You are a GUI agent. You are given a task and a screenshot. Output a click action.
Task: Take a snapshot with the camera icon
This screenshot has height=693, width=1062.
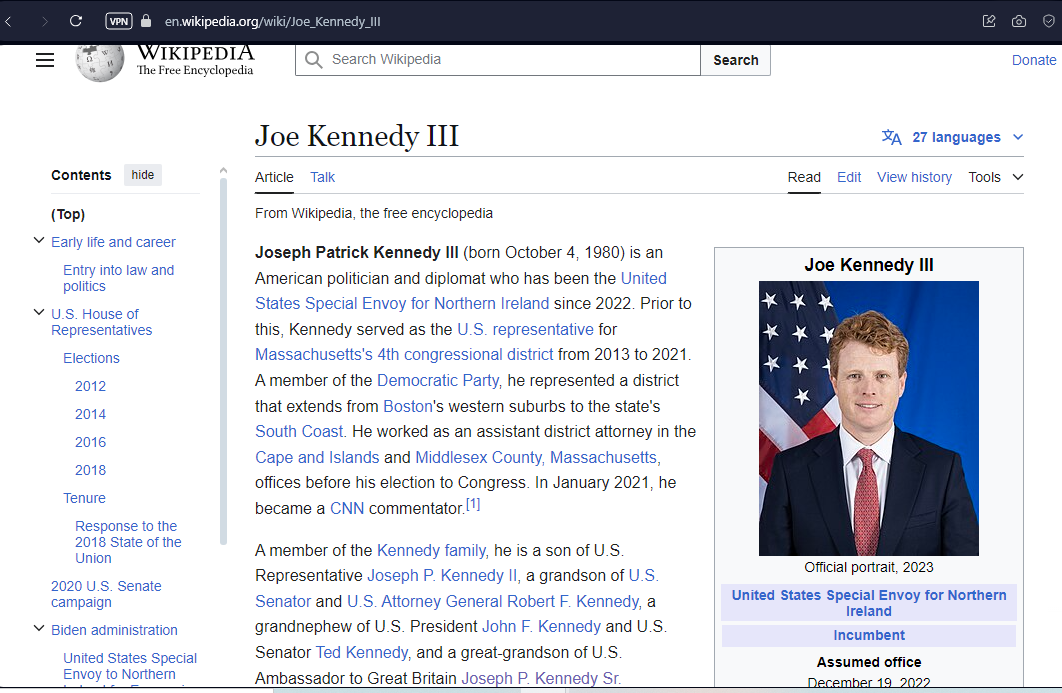coord(1019,21)
